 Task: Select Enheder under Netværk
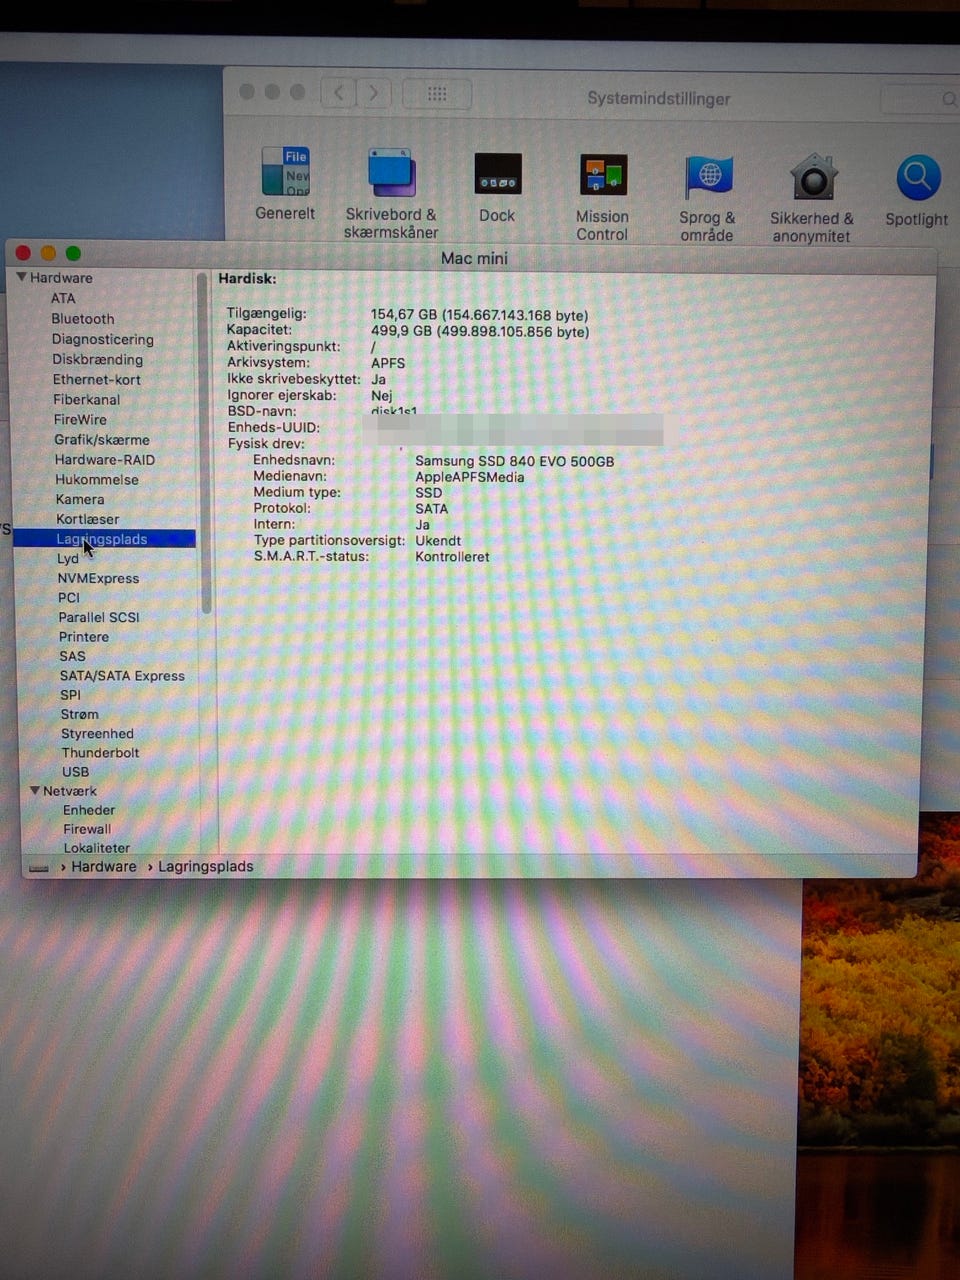click(89, 810)
